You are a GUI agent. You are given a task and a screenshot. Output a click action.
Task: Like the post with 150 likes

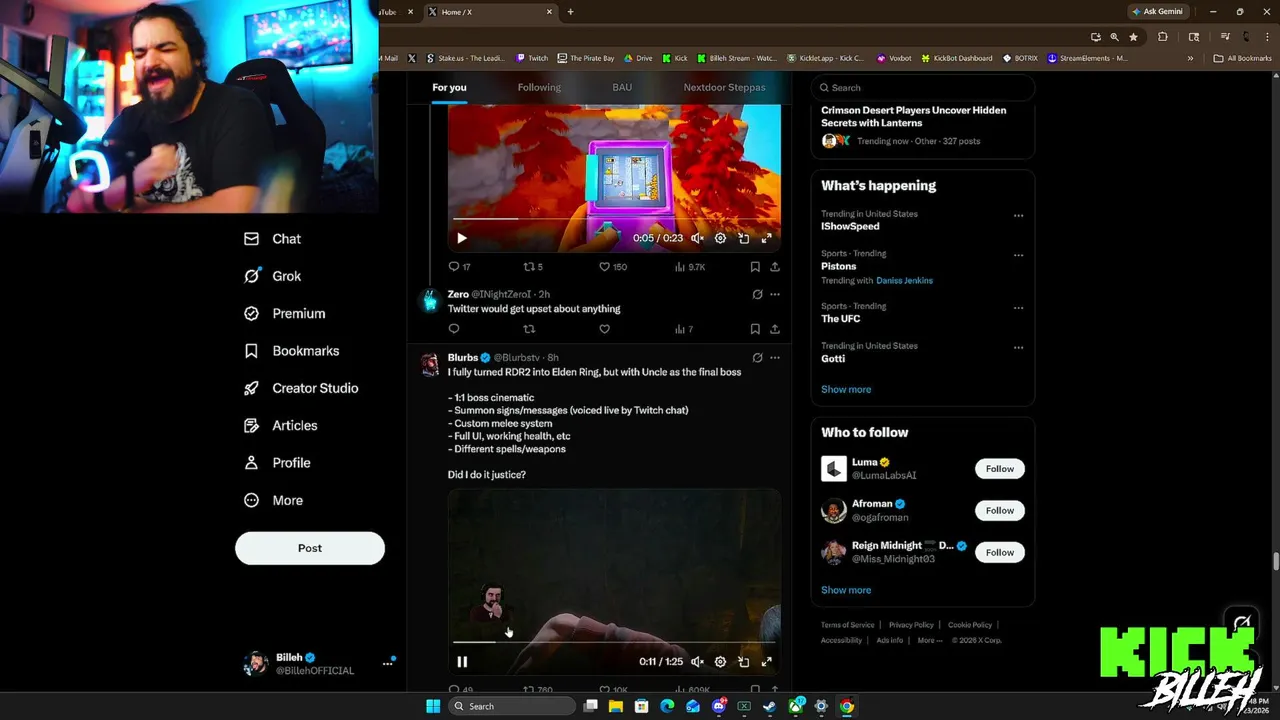(x=612, y=267)
